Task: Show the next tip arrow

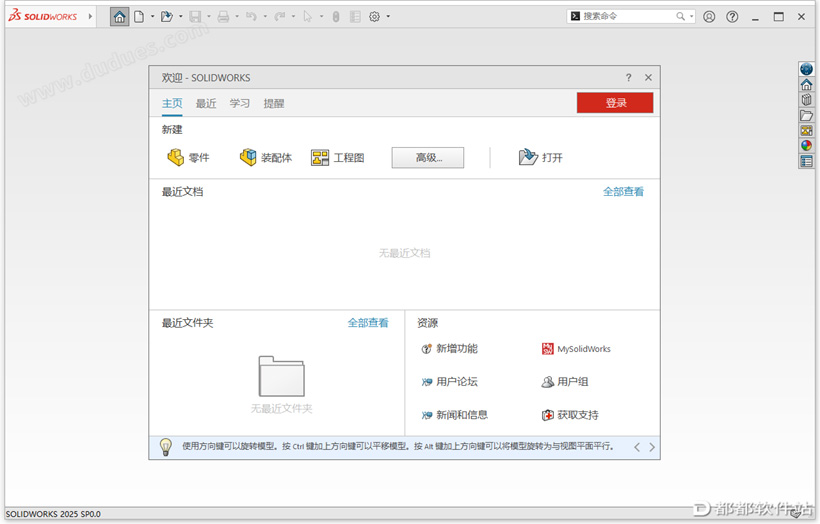Action: (652, 447)
